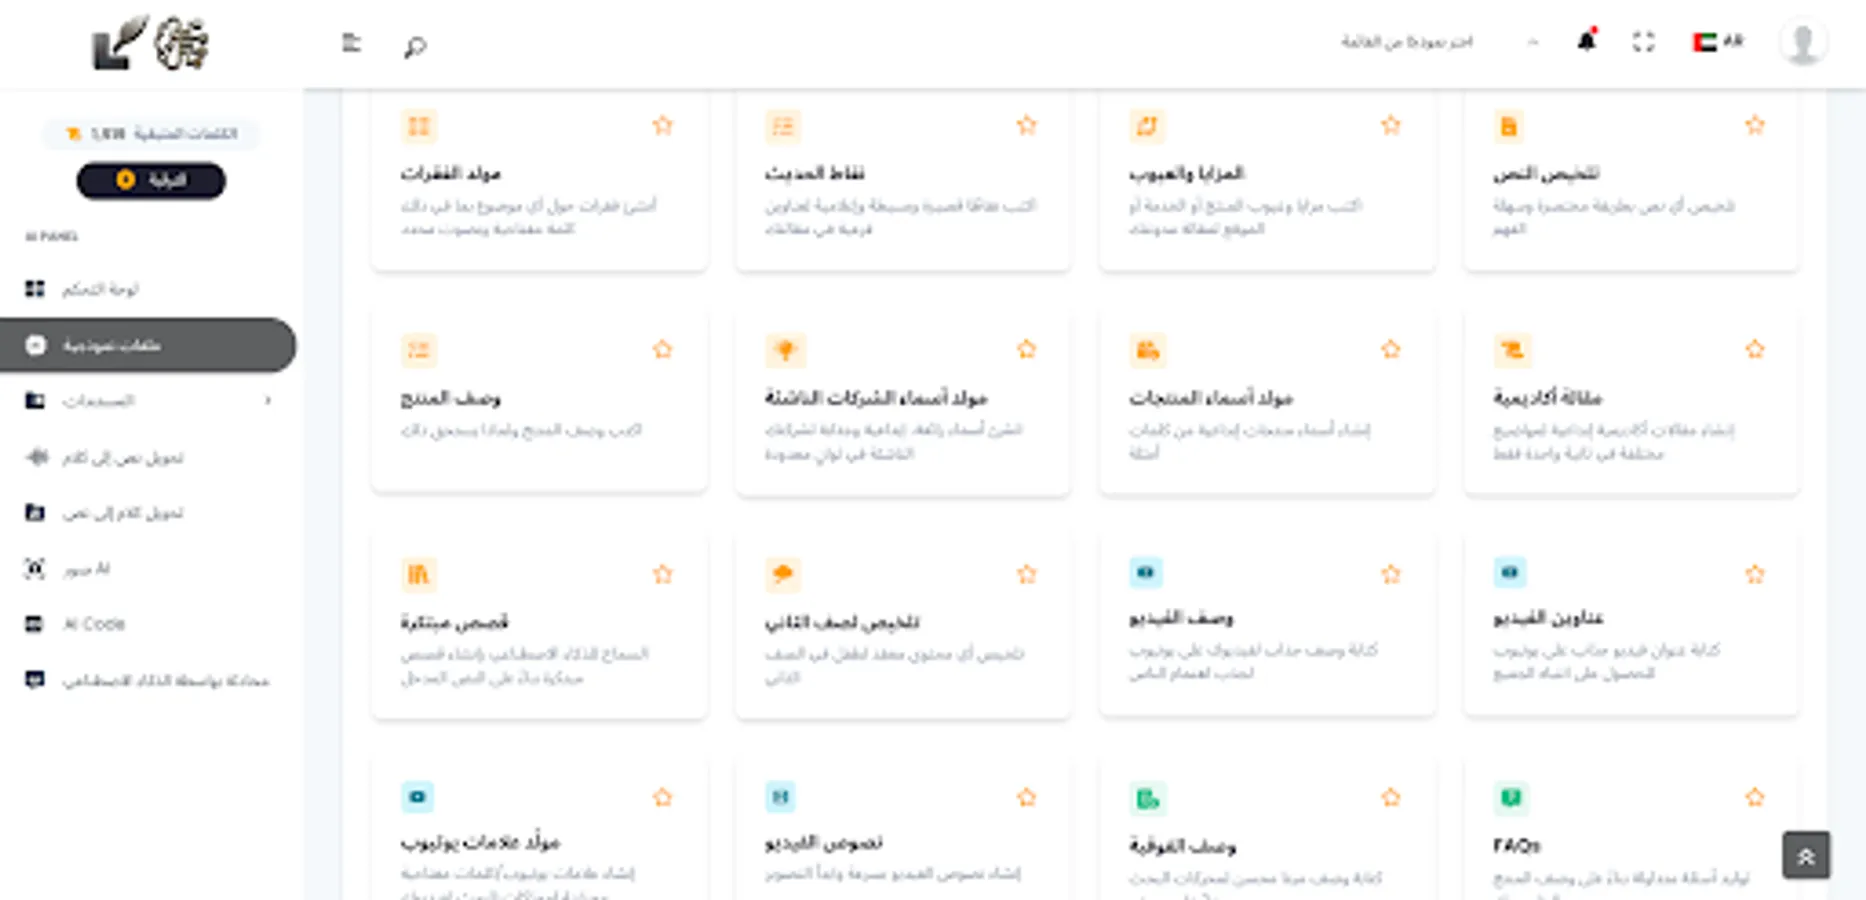Open the product names generator (مولد أسماء المنتجات) card

(x=1210, y=398)
